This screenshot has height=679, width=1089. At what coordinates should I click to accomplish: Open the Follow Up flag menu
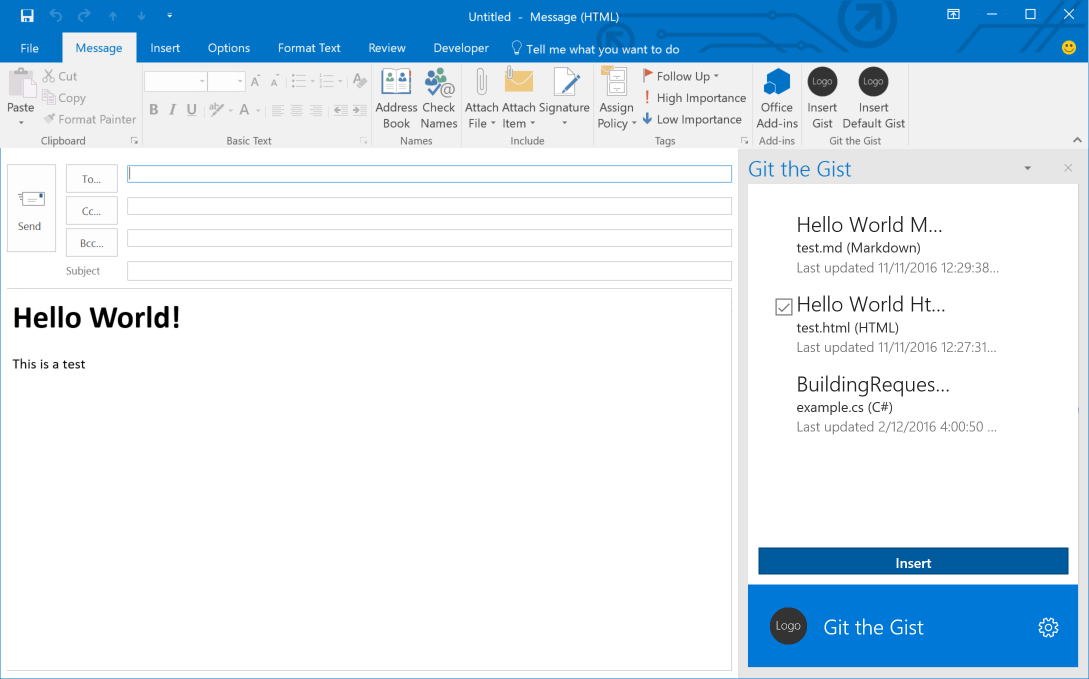pos(681,76)
